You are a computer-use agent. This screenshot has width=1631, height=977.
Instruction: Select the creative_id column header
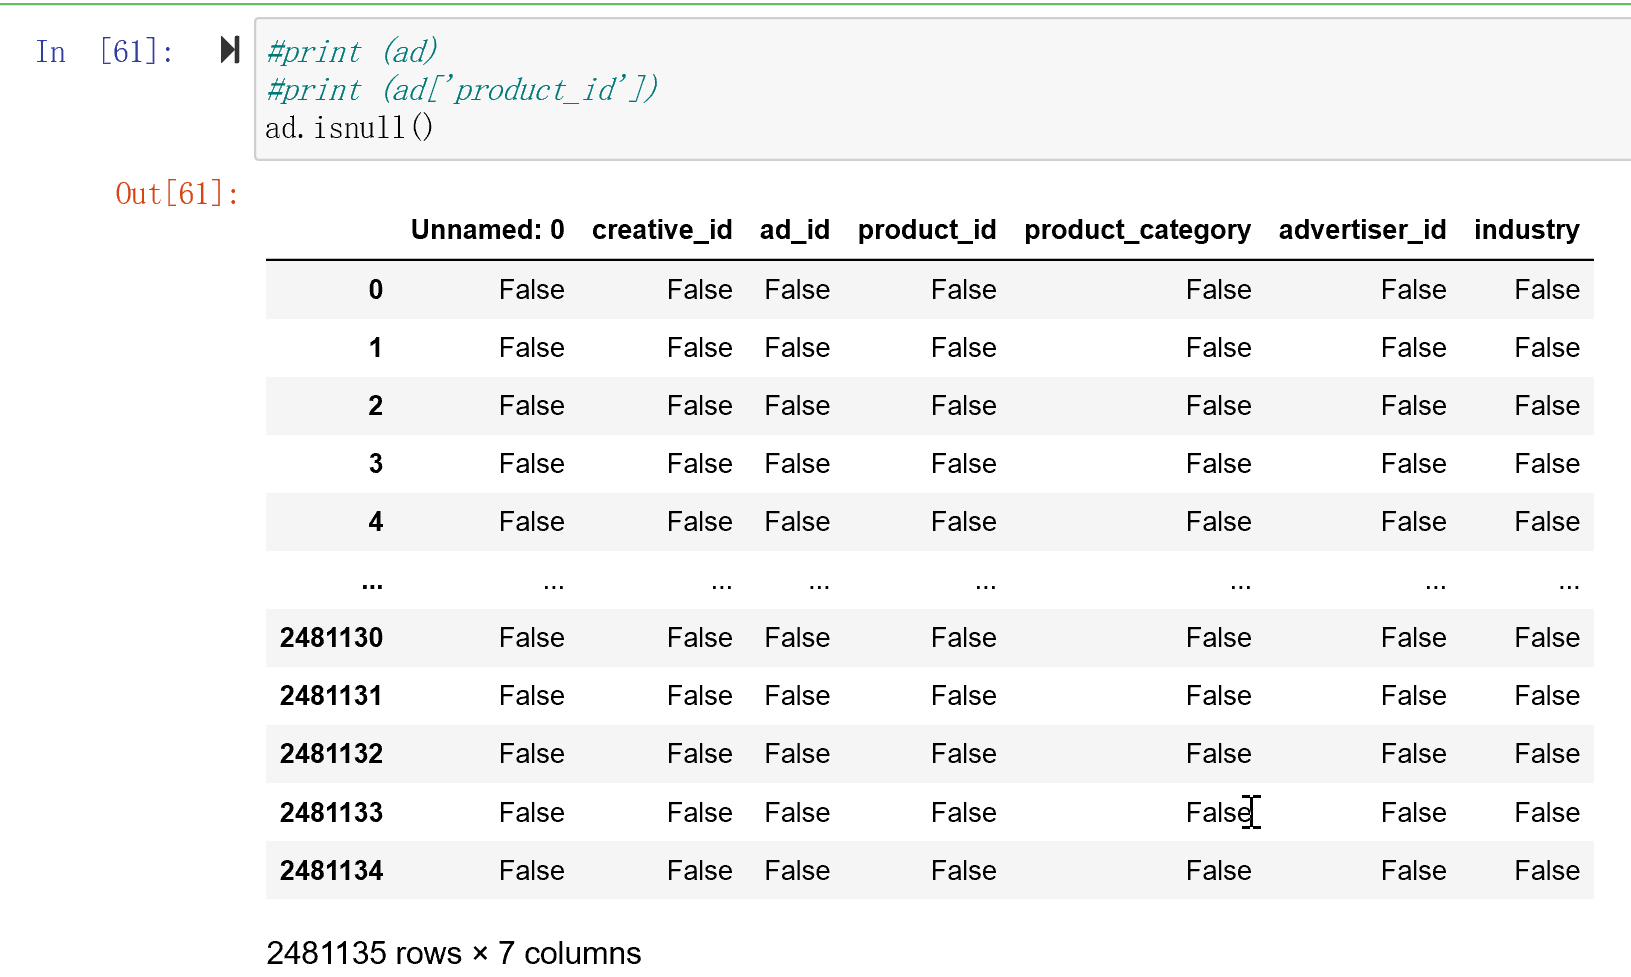[x=662, y=230]
